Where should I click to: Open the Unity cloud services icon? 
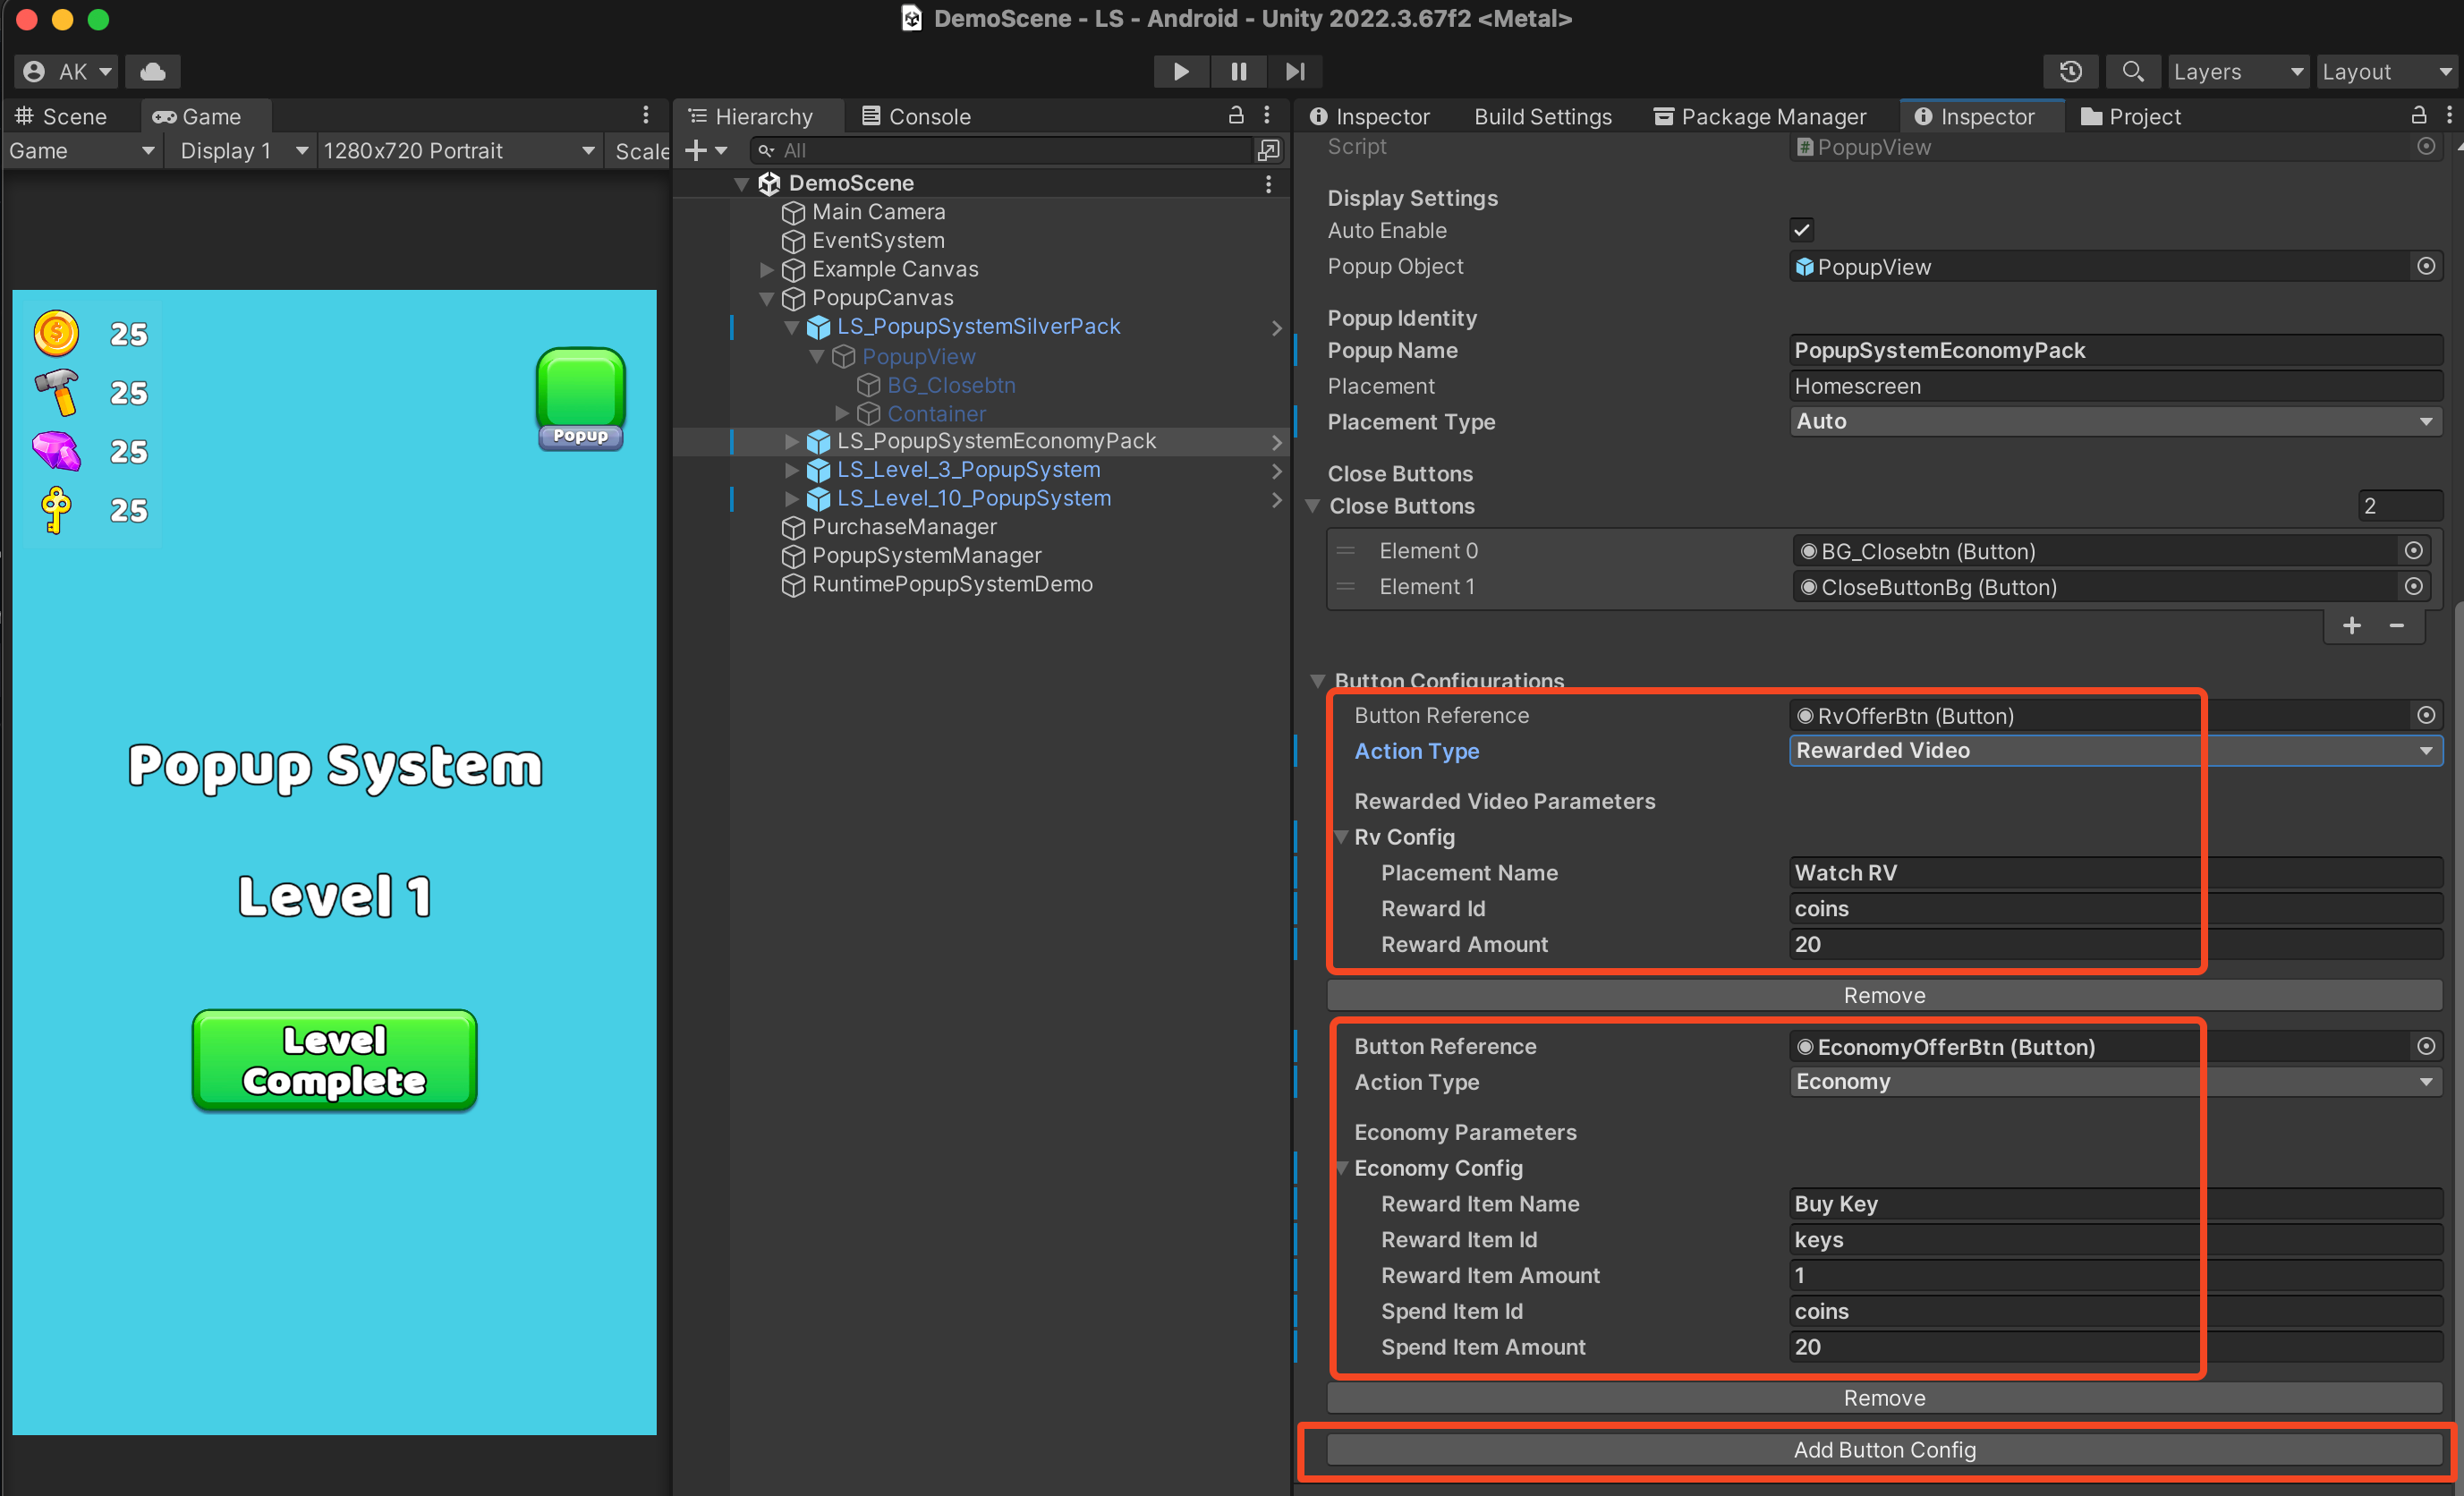[152, 72]
